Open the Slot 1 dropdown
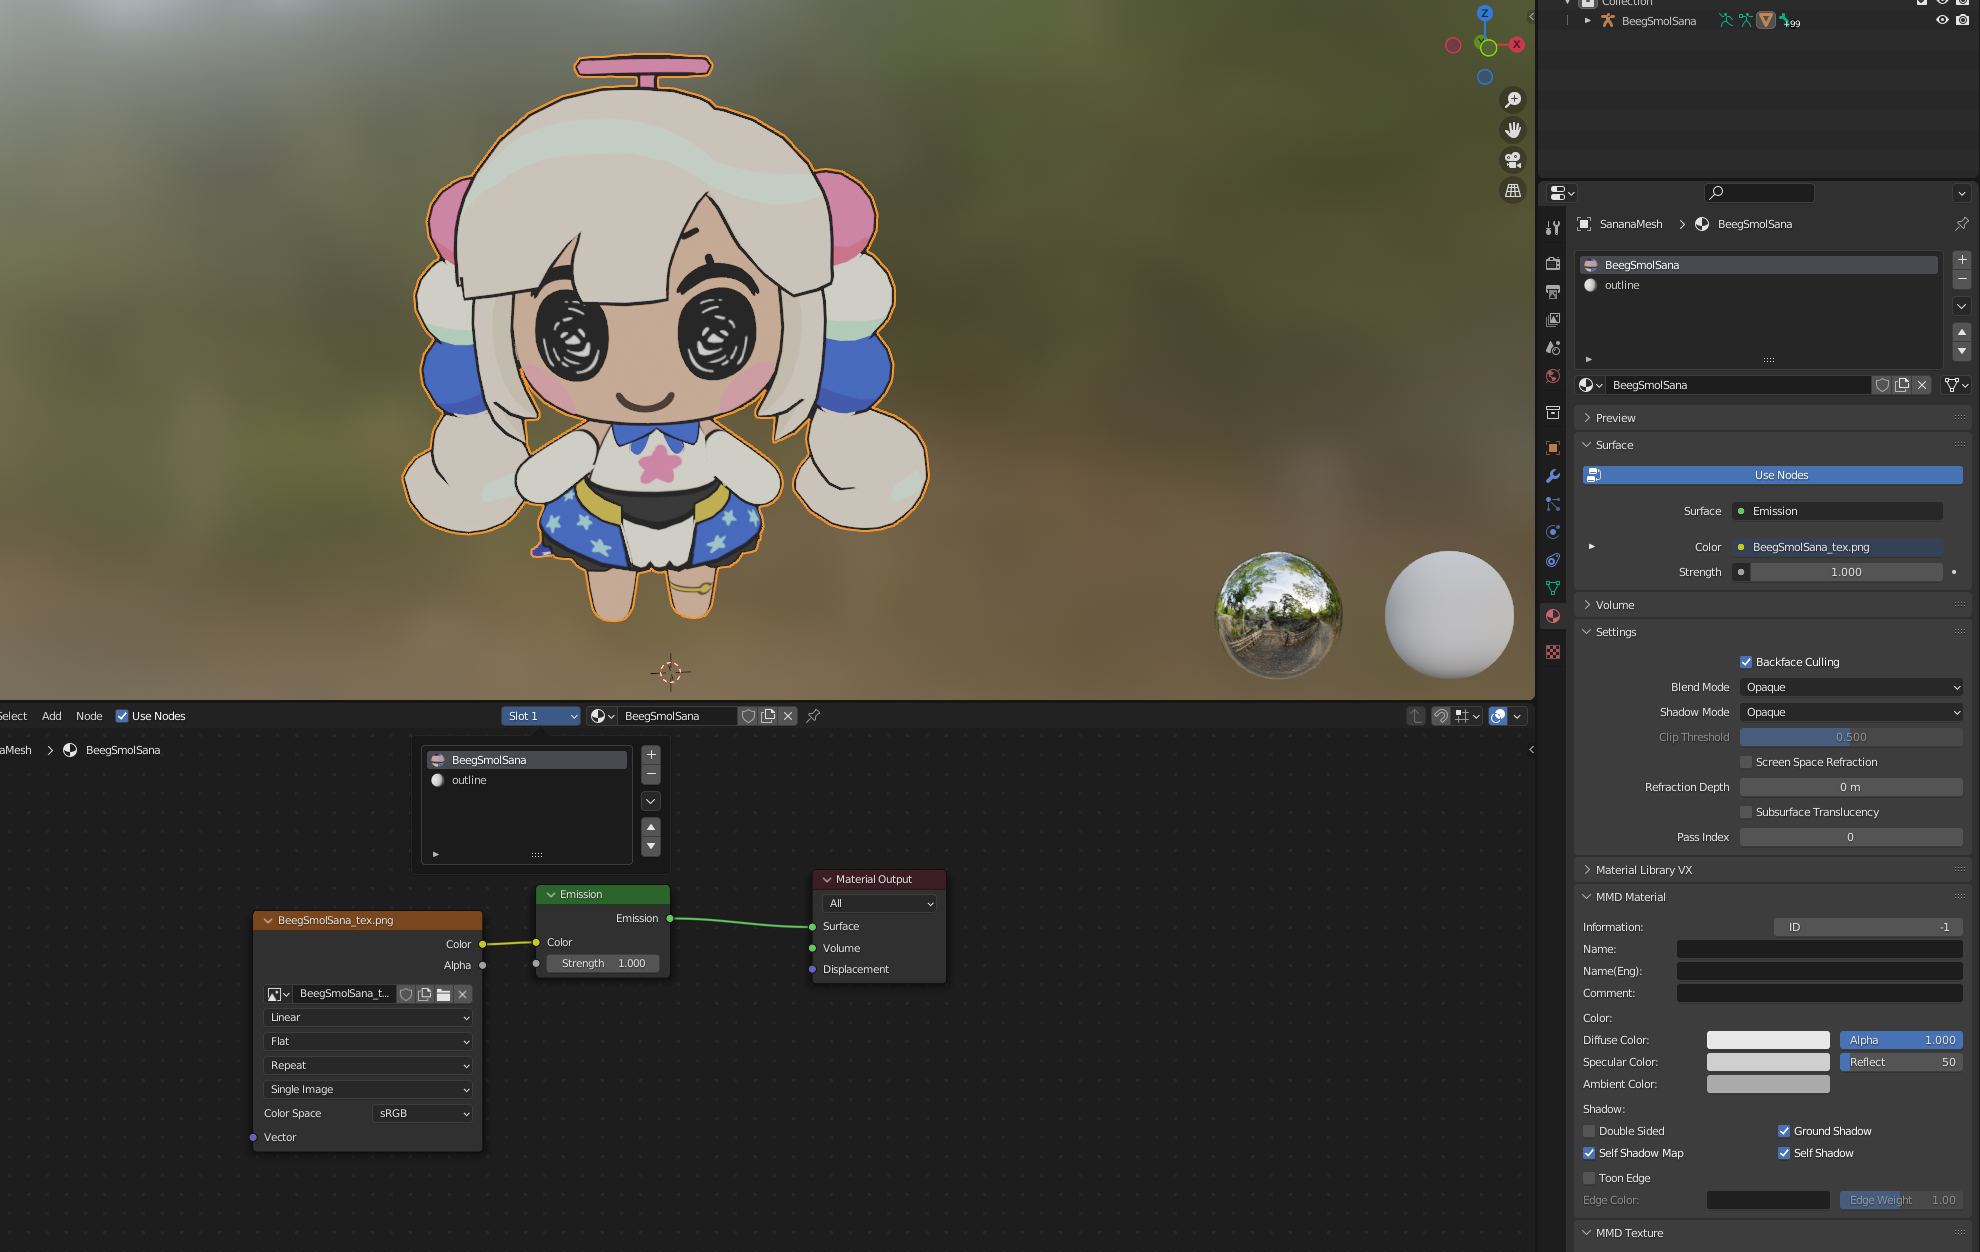This screenshot has height=1252, width=1980. click(540, 716)
